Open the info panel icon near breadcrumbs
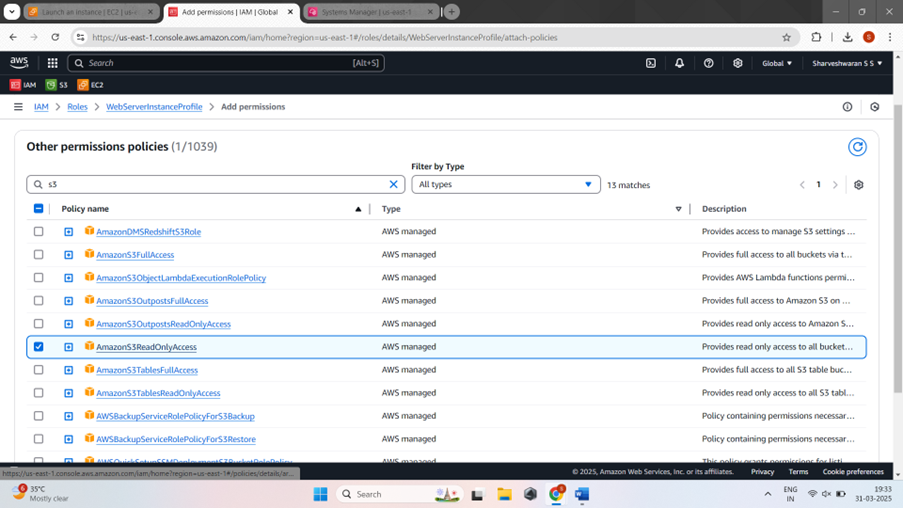The width and height of the screenshot is (903, 508). 847,107
